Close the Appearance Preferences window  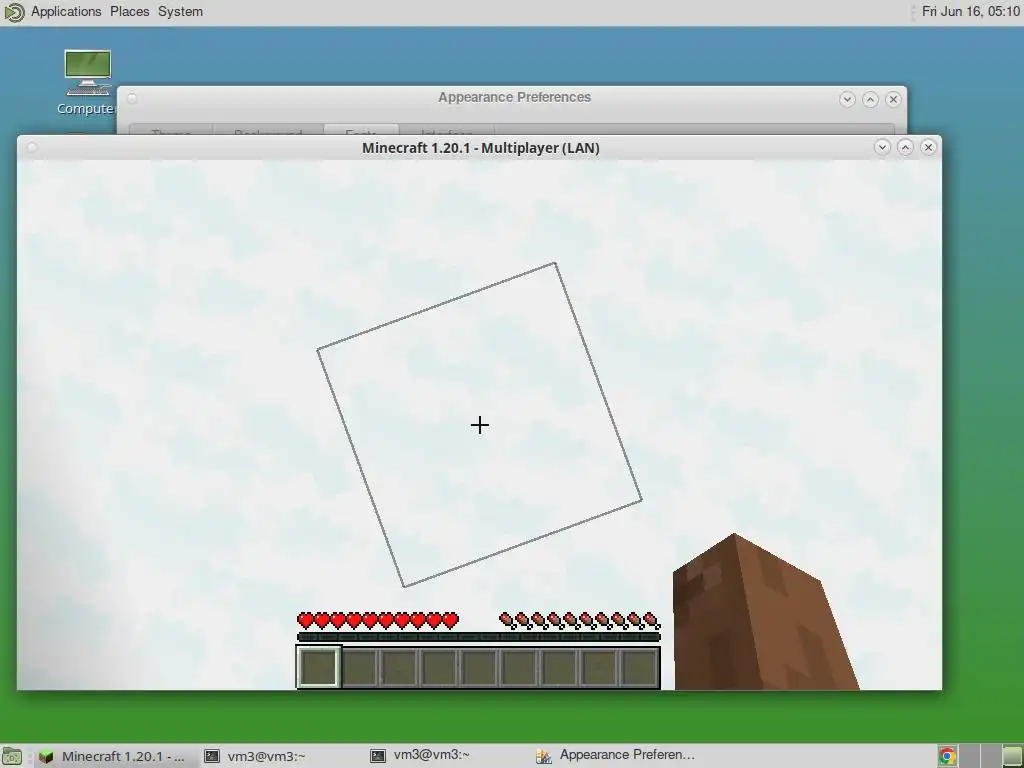tap(893, 99)
